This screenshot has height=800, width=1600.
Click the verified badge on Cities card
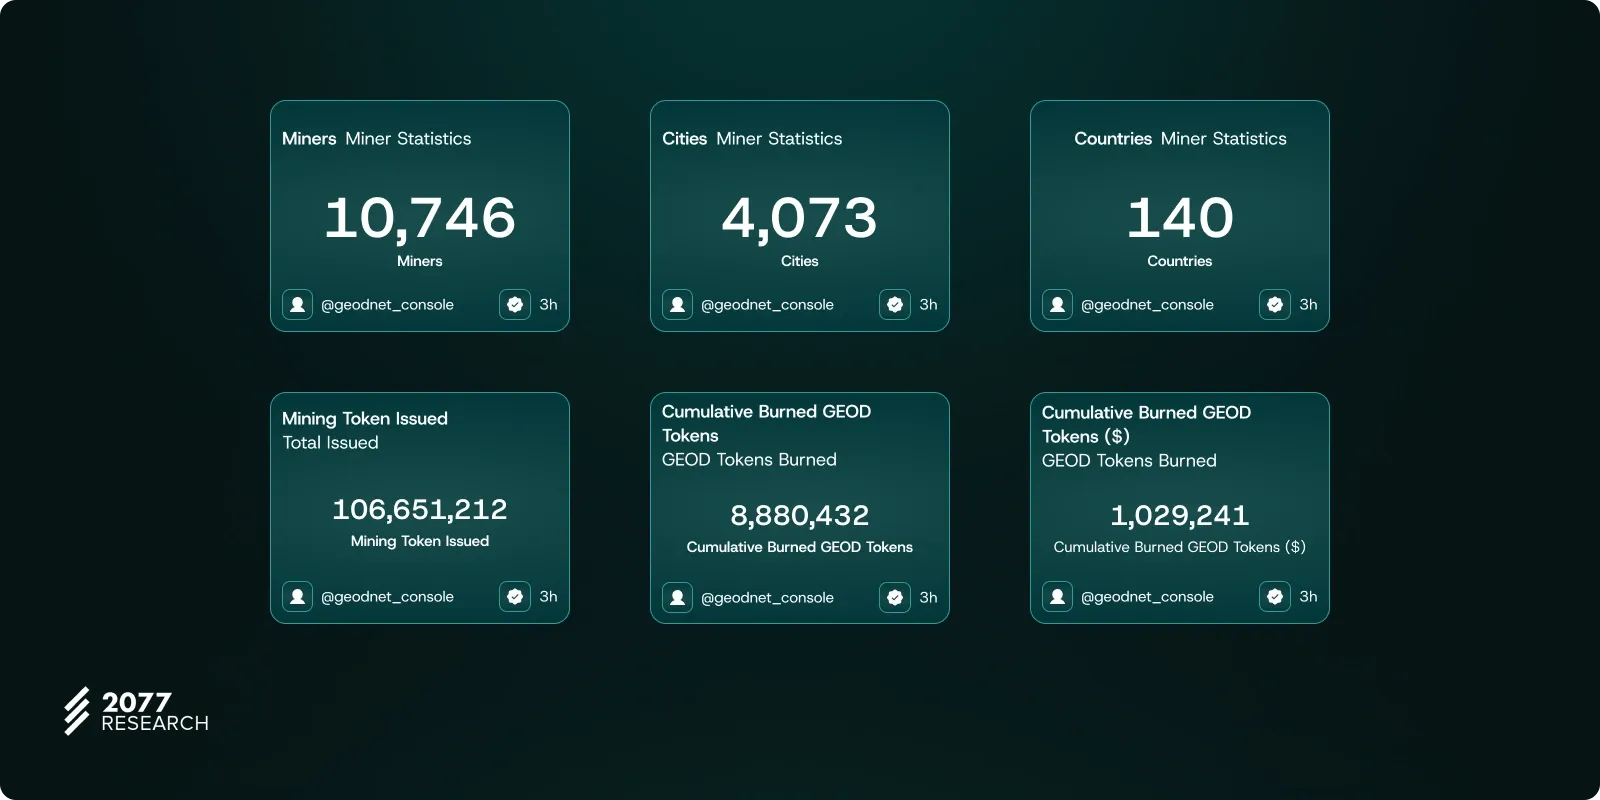[x=895, y=305]
